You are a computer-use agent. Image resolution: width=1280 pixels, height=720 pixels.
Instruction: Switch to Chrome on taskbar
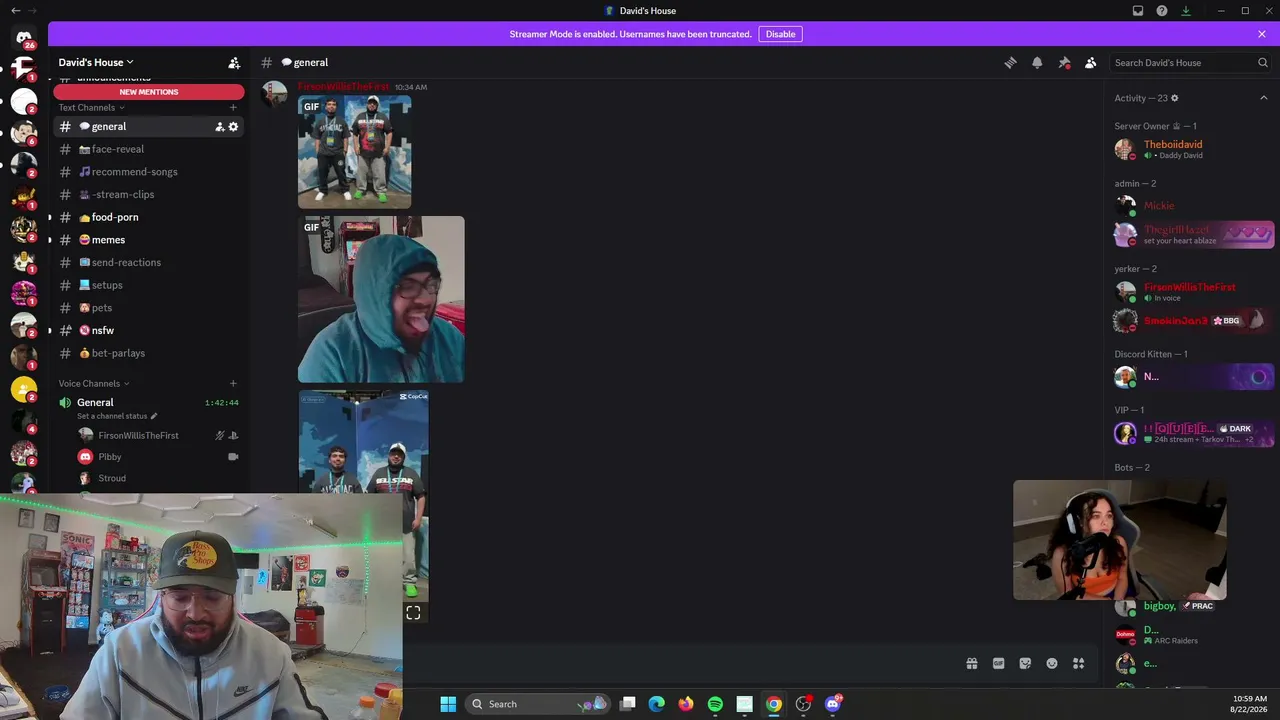[774, 704]
